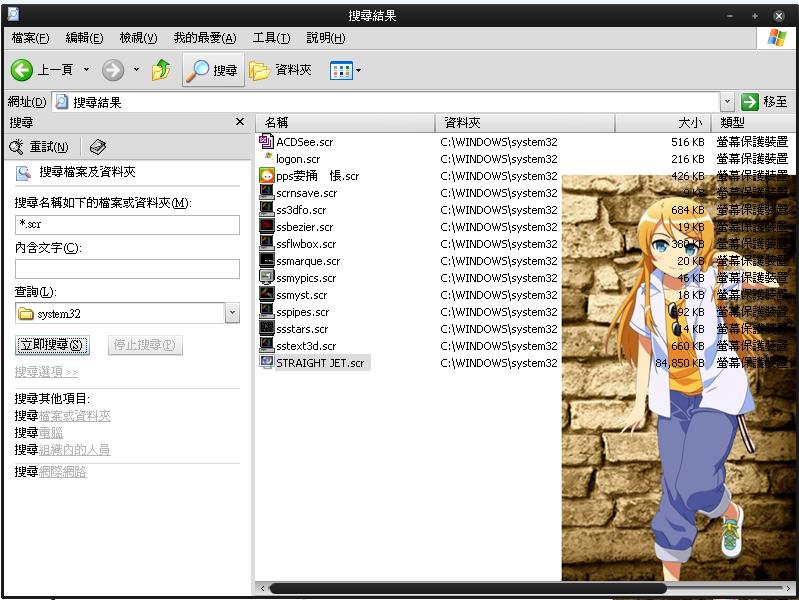The height and width of the screenshot is (600, 799).
Task: Click the 立即搜尋(S) button
Action: pos(52,345)
